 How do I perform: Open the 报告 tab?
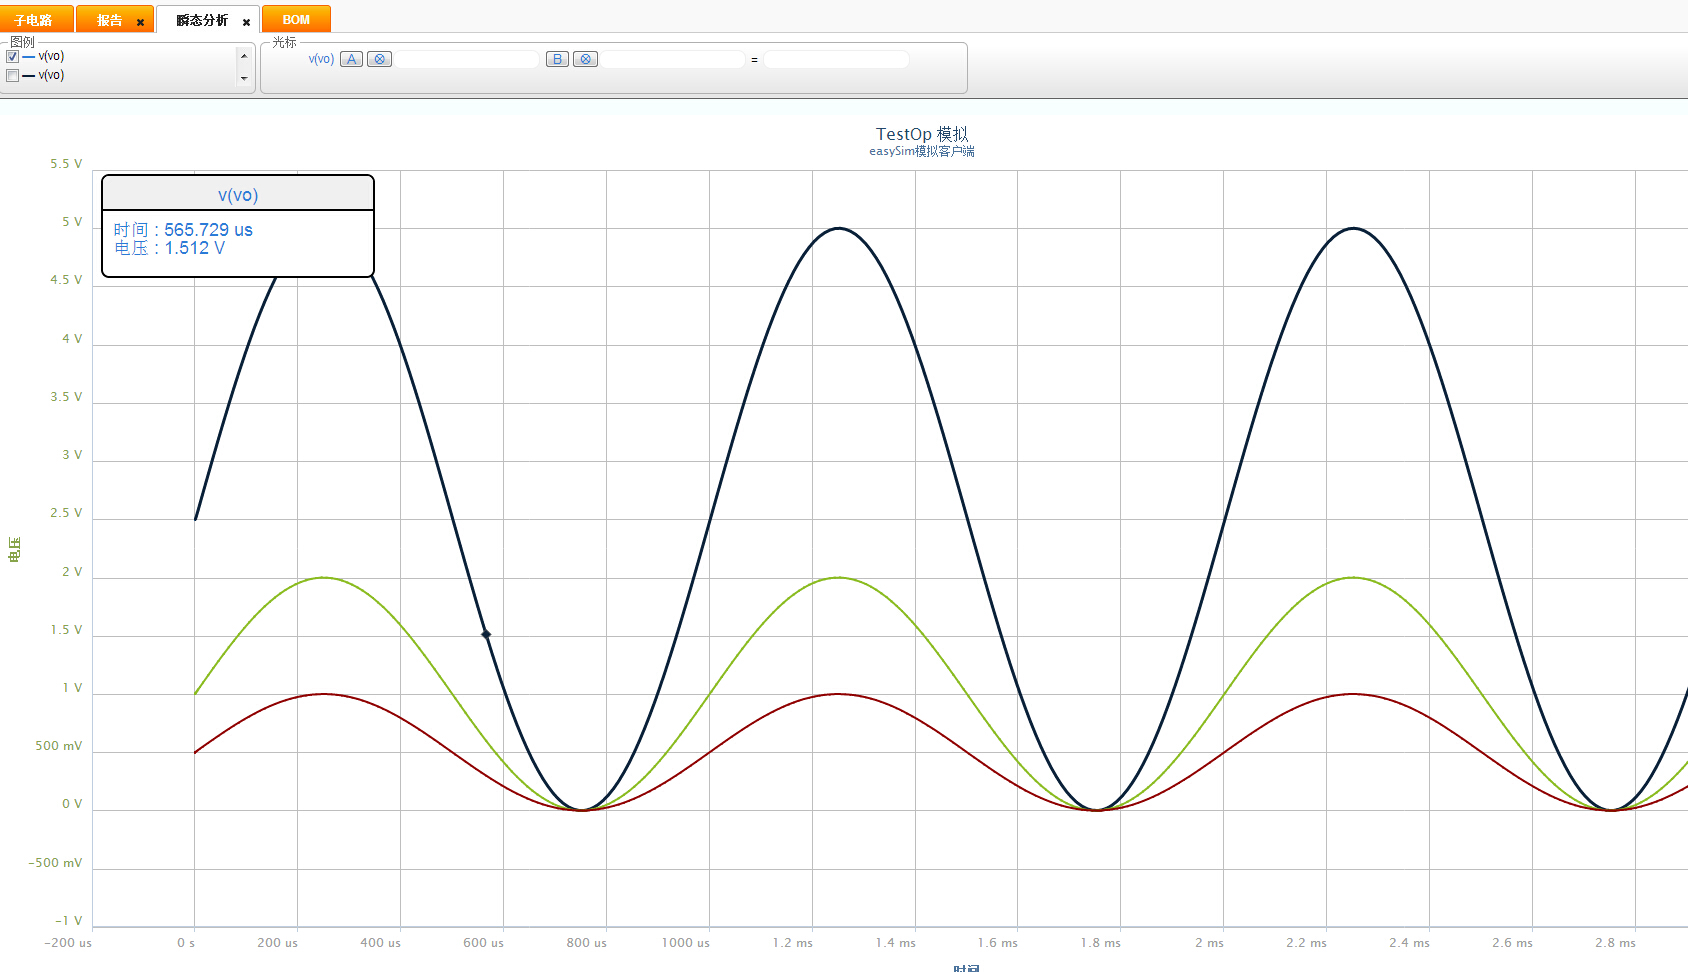[109, 20]
